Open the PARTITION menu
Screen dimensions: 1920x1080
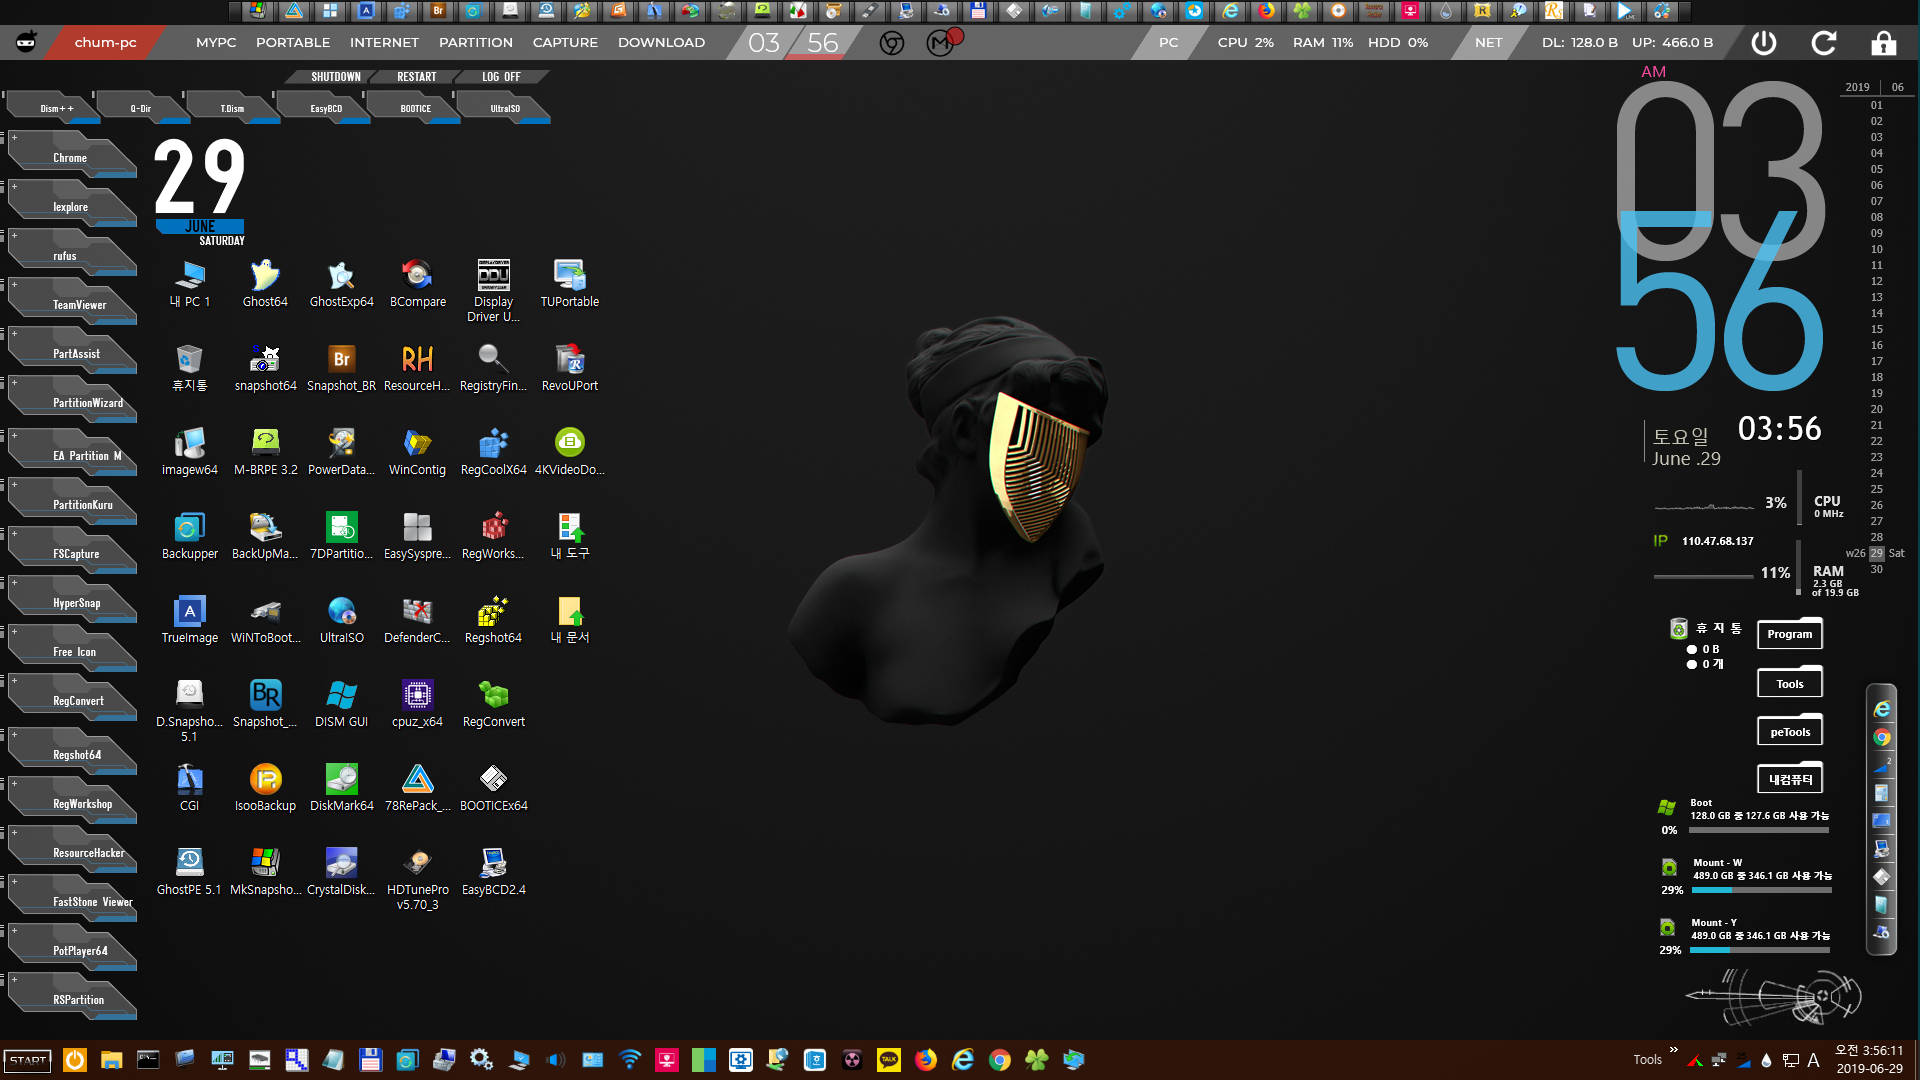(x=476, y=43)
